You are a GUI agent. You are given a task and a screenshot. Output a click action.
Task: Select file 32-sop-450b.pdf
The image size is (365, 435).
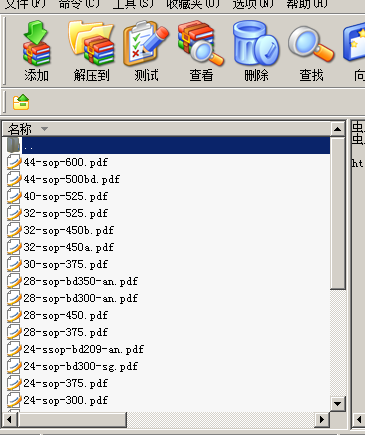point(69,230)
